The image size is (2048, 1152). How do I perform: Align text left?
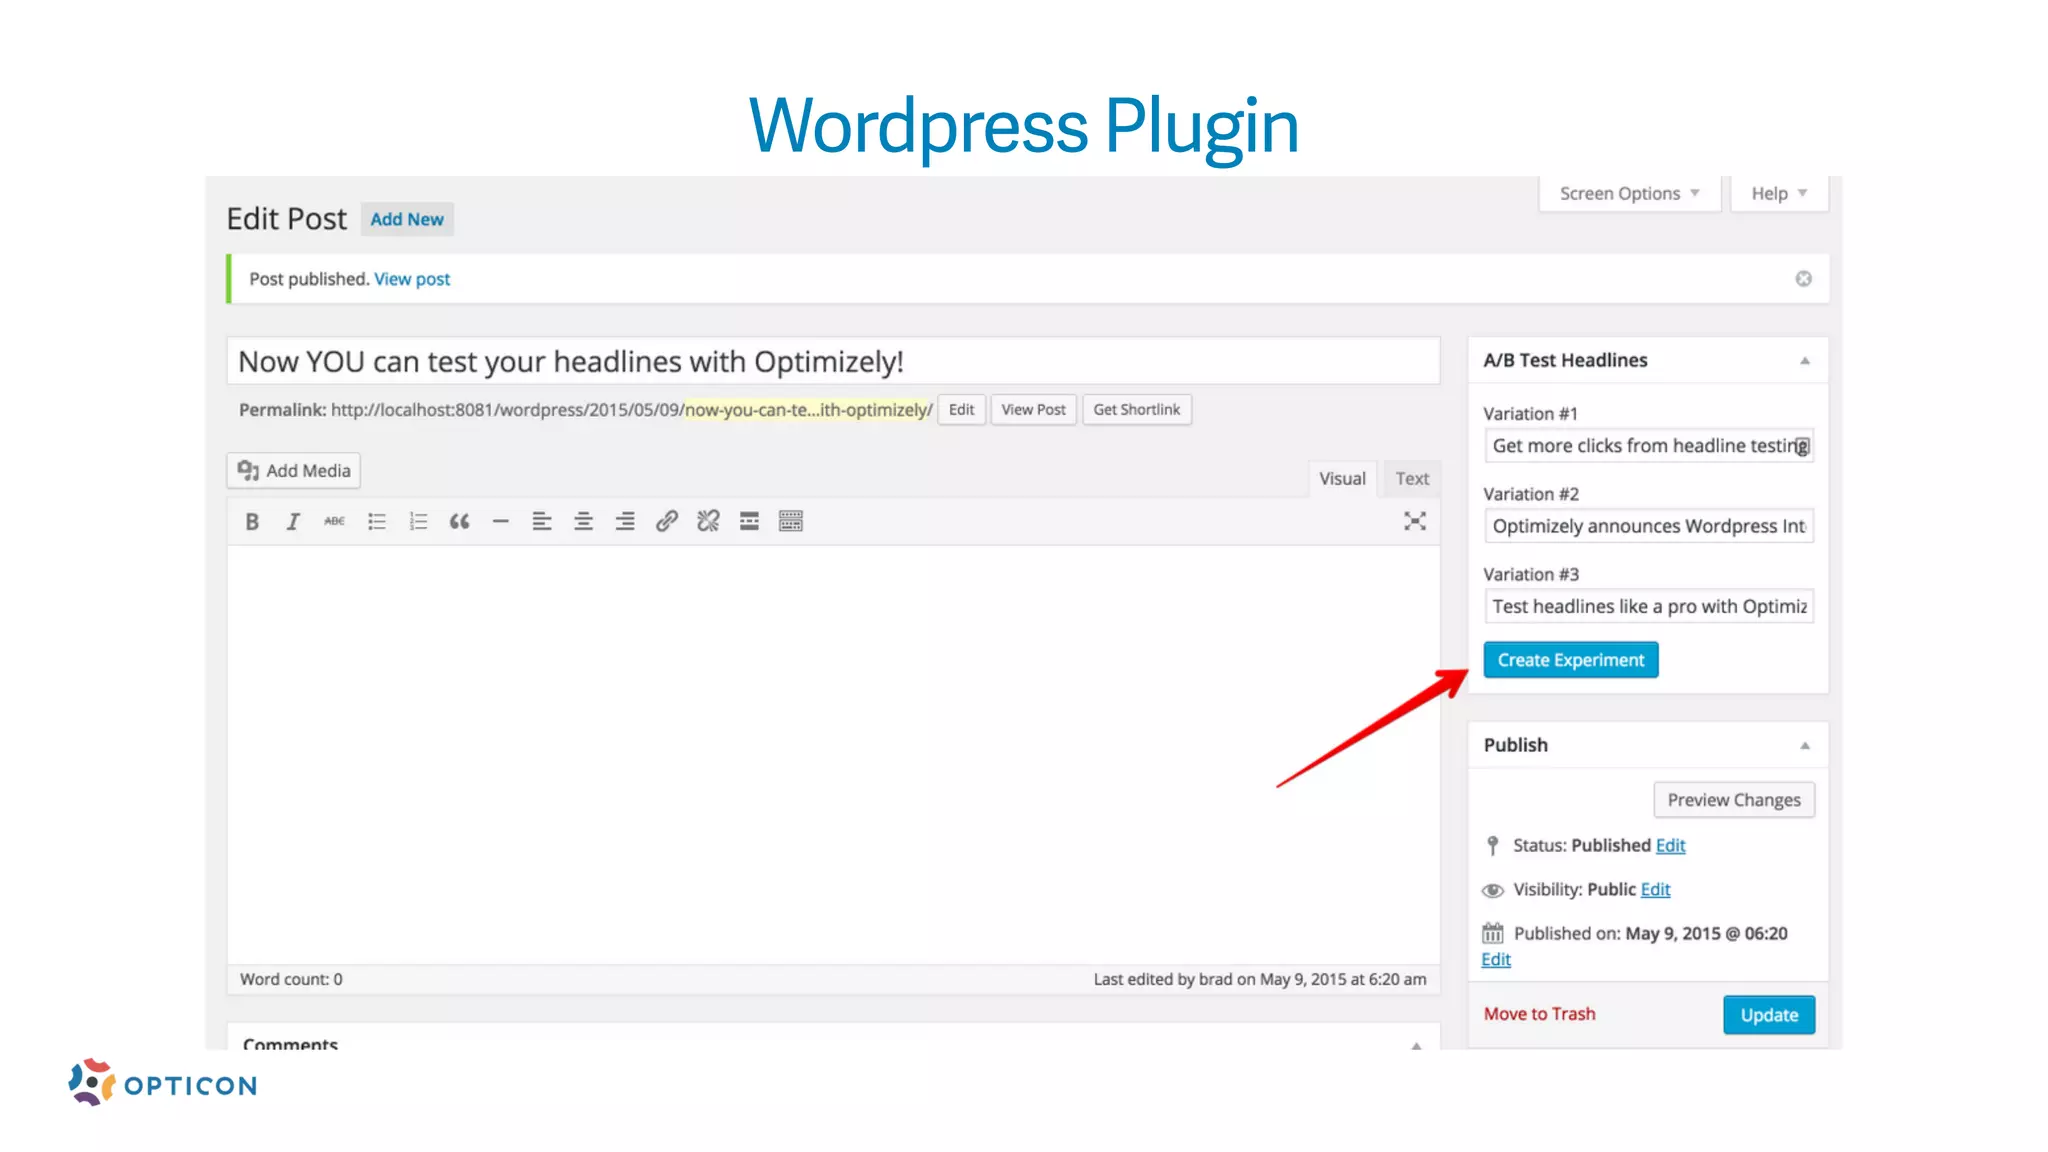[x=542, y=521]
